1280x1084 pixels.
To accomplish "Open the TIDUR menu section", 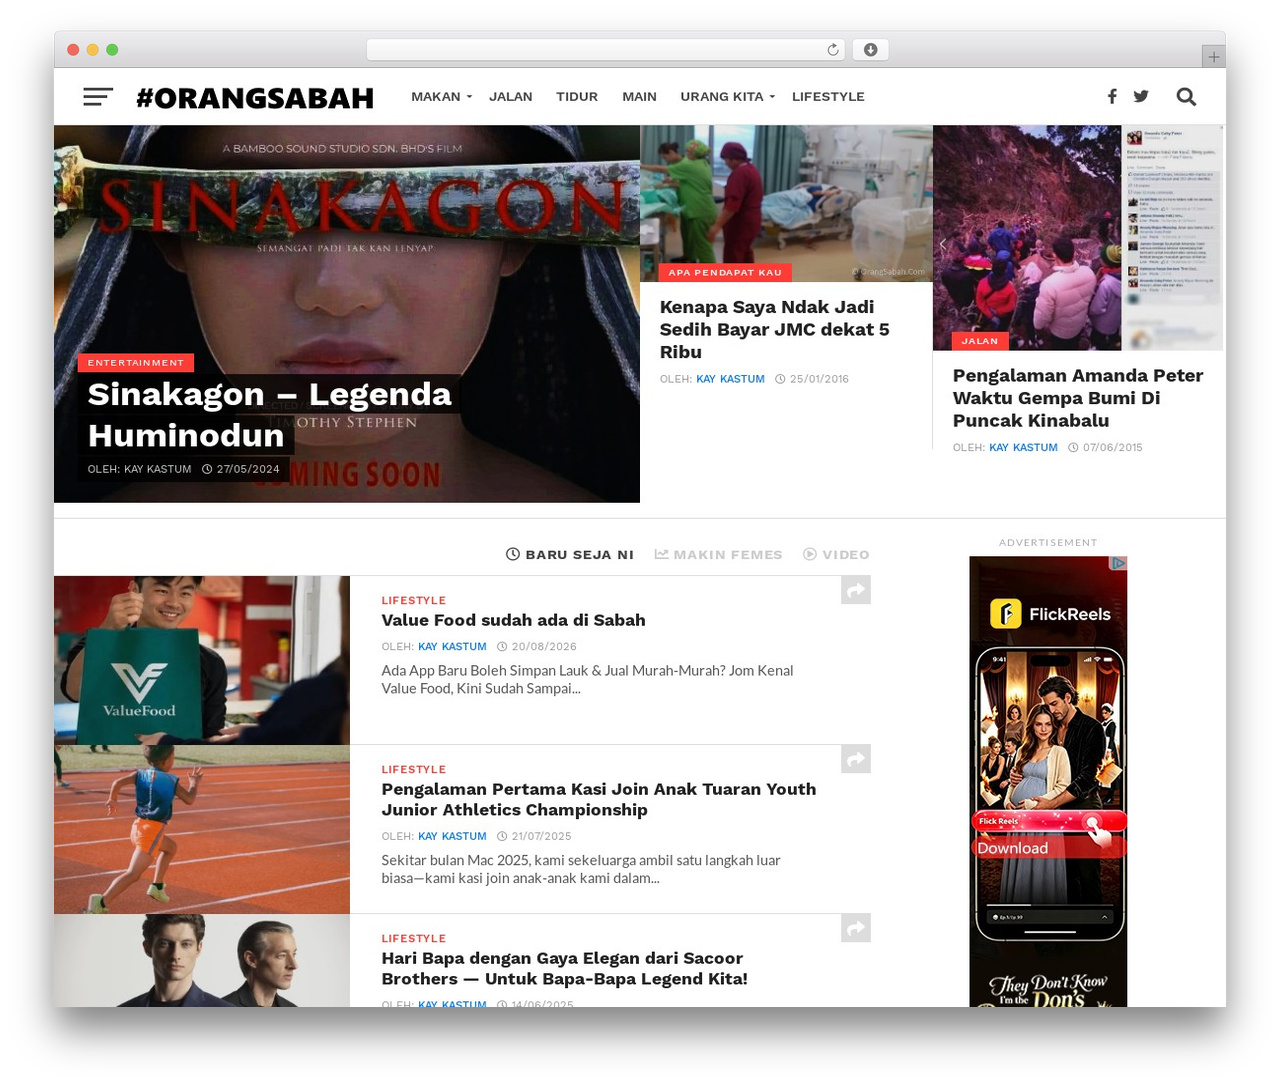I will coord(577,97).
